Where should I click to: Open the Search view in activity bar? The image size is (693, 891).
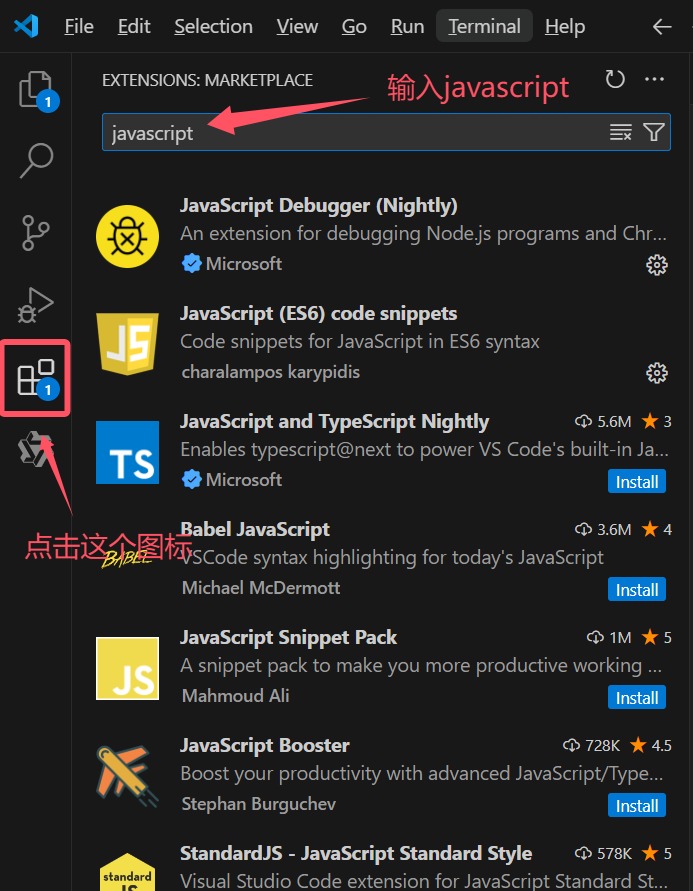click(36, 159)
